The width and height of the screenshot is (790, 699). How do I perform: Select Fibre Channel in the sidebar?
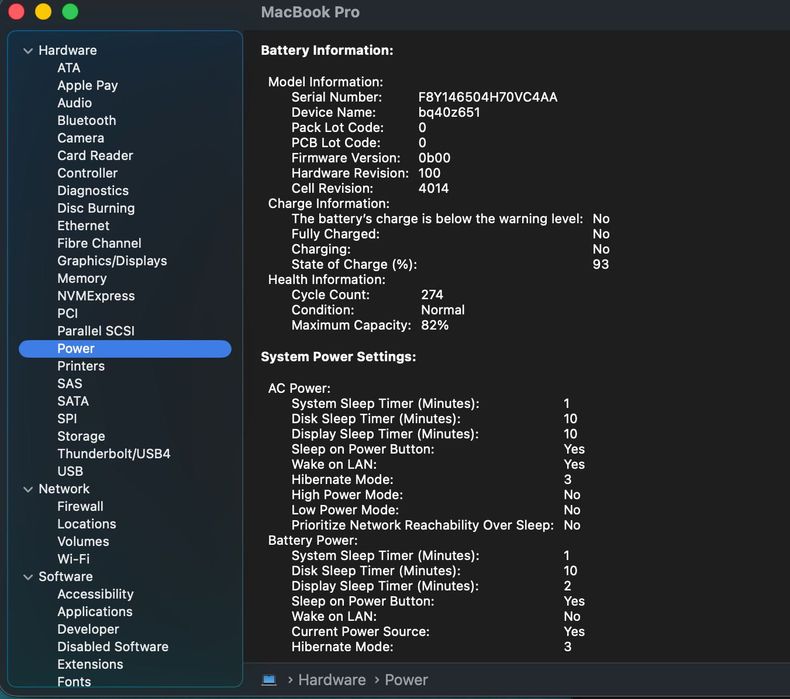pyautogui.click(x=99, y=243)
